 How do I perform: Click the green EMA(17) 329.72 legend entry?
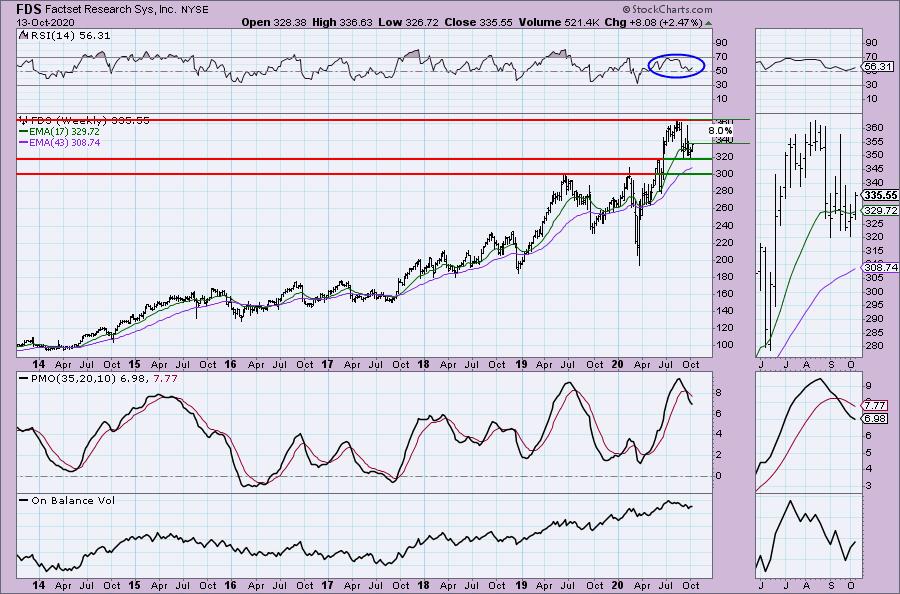[x=59, y=131]
